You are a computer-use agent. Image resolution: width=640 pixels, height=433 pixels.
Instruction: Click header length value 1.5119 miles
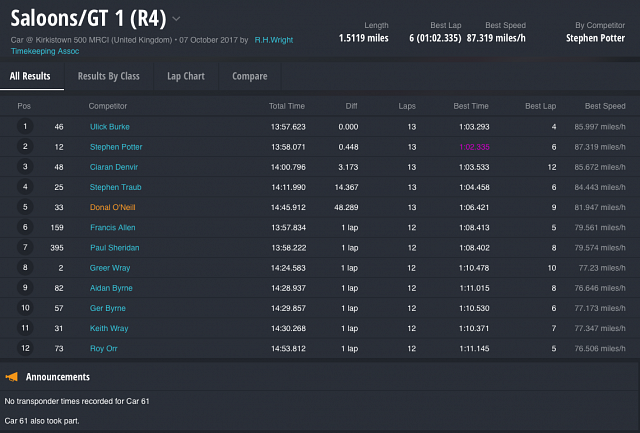(x=363, y=38)
